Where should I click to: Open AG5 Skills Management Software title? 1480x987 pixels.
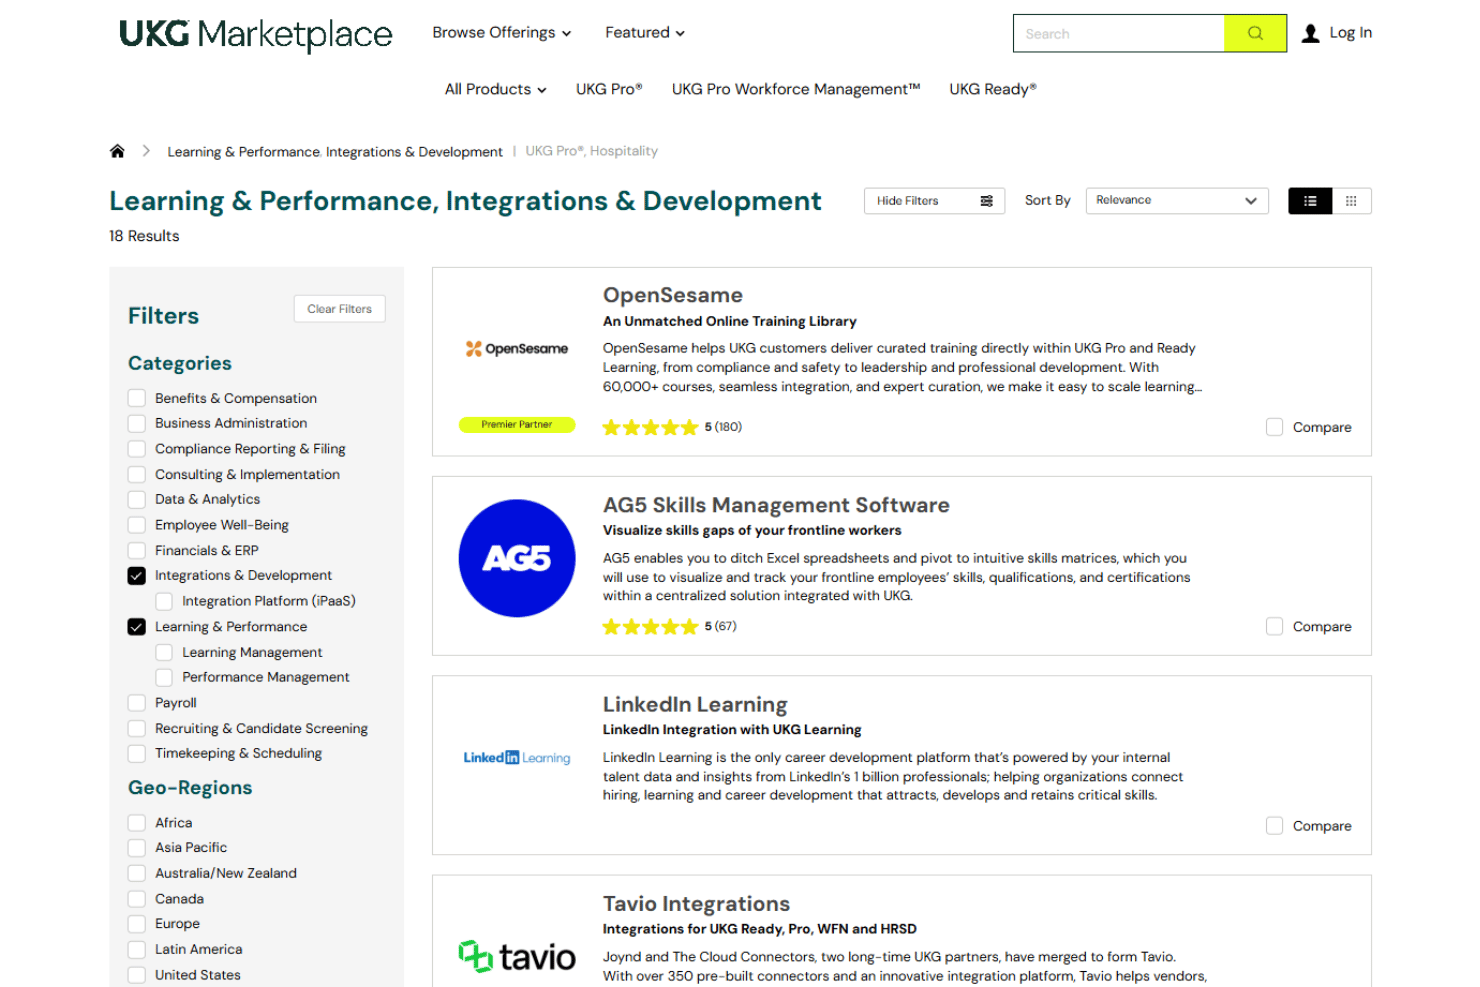coord(776,505)
